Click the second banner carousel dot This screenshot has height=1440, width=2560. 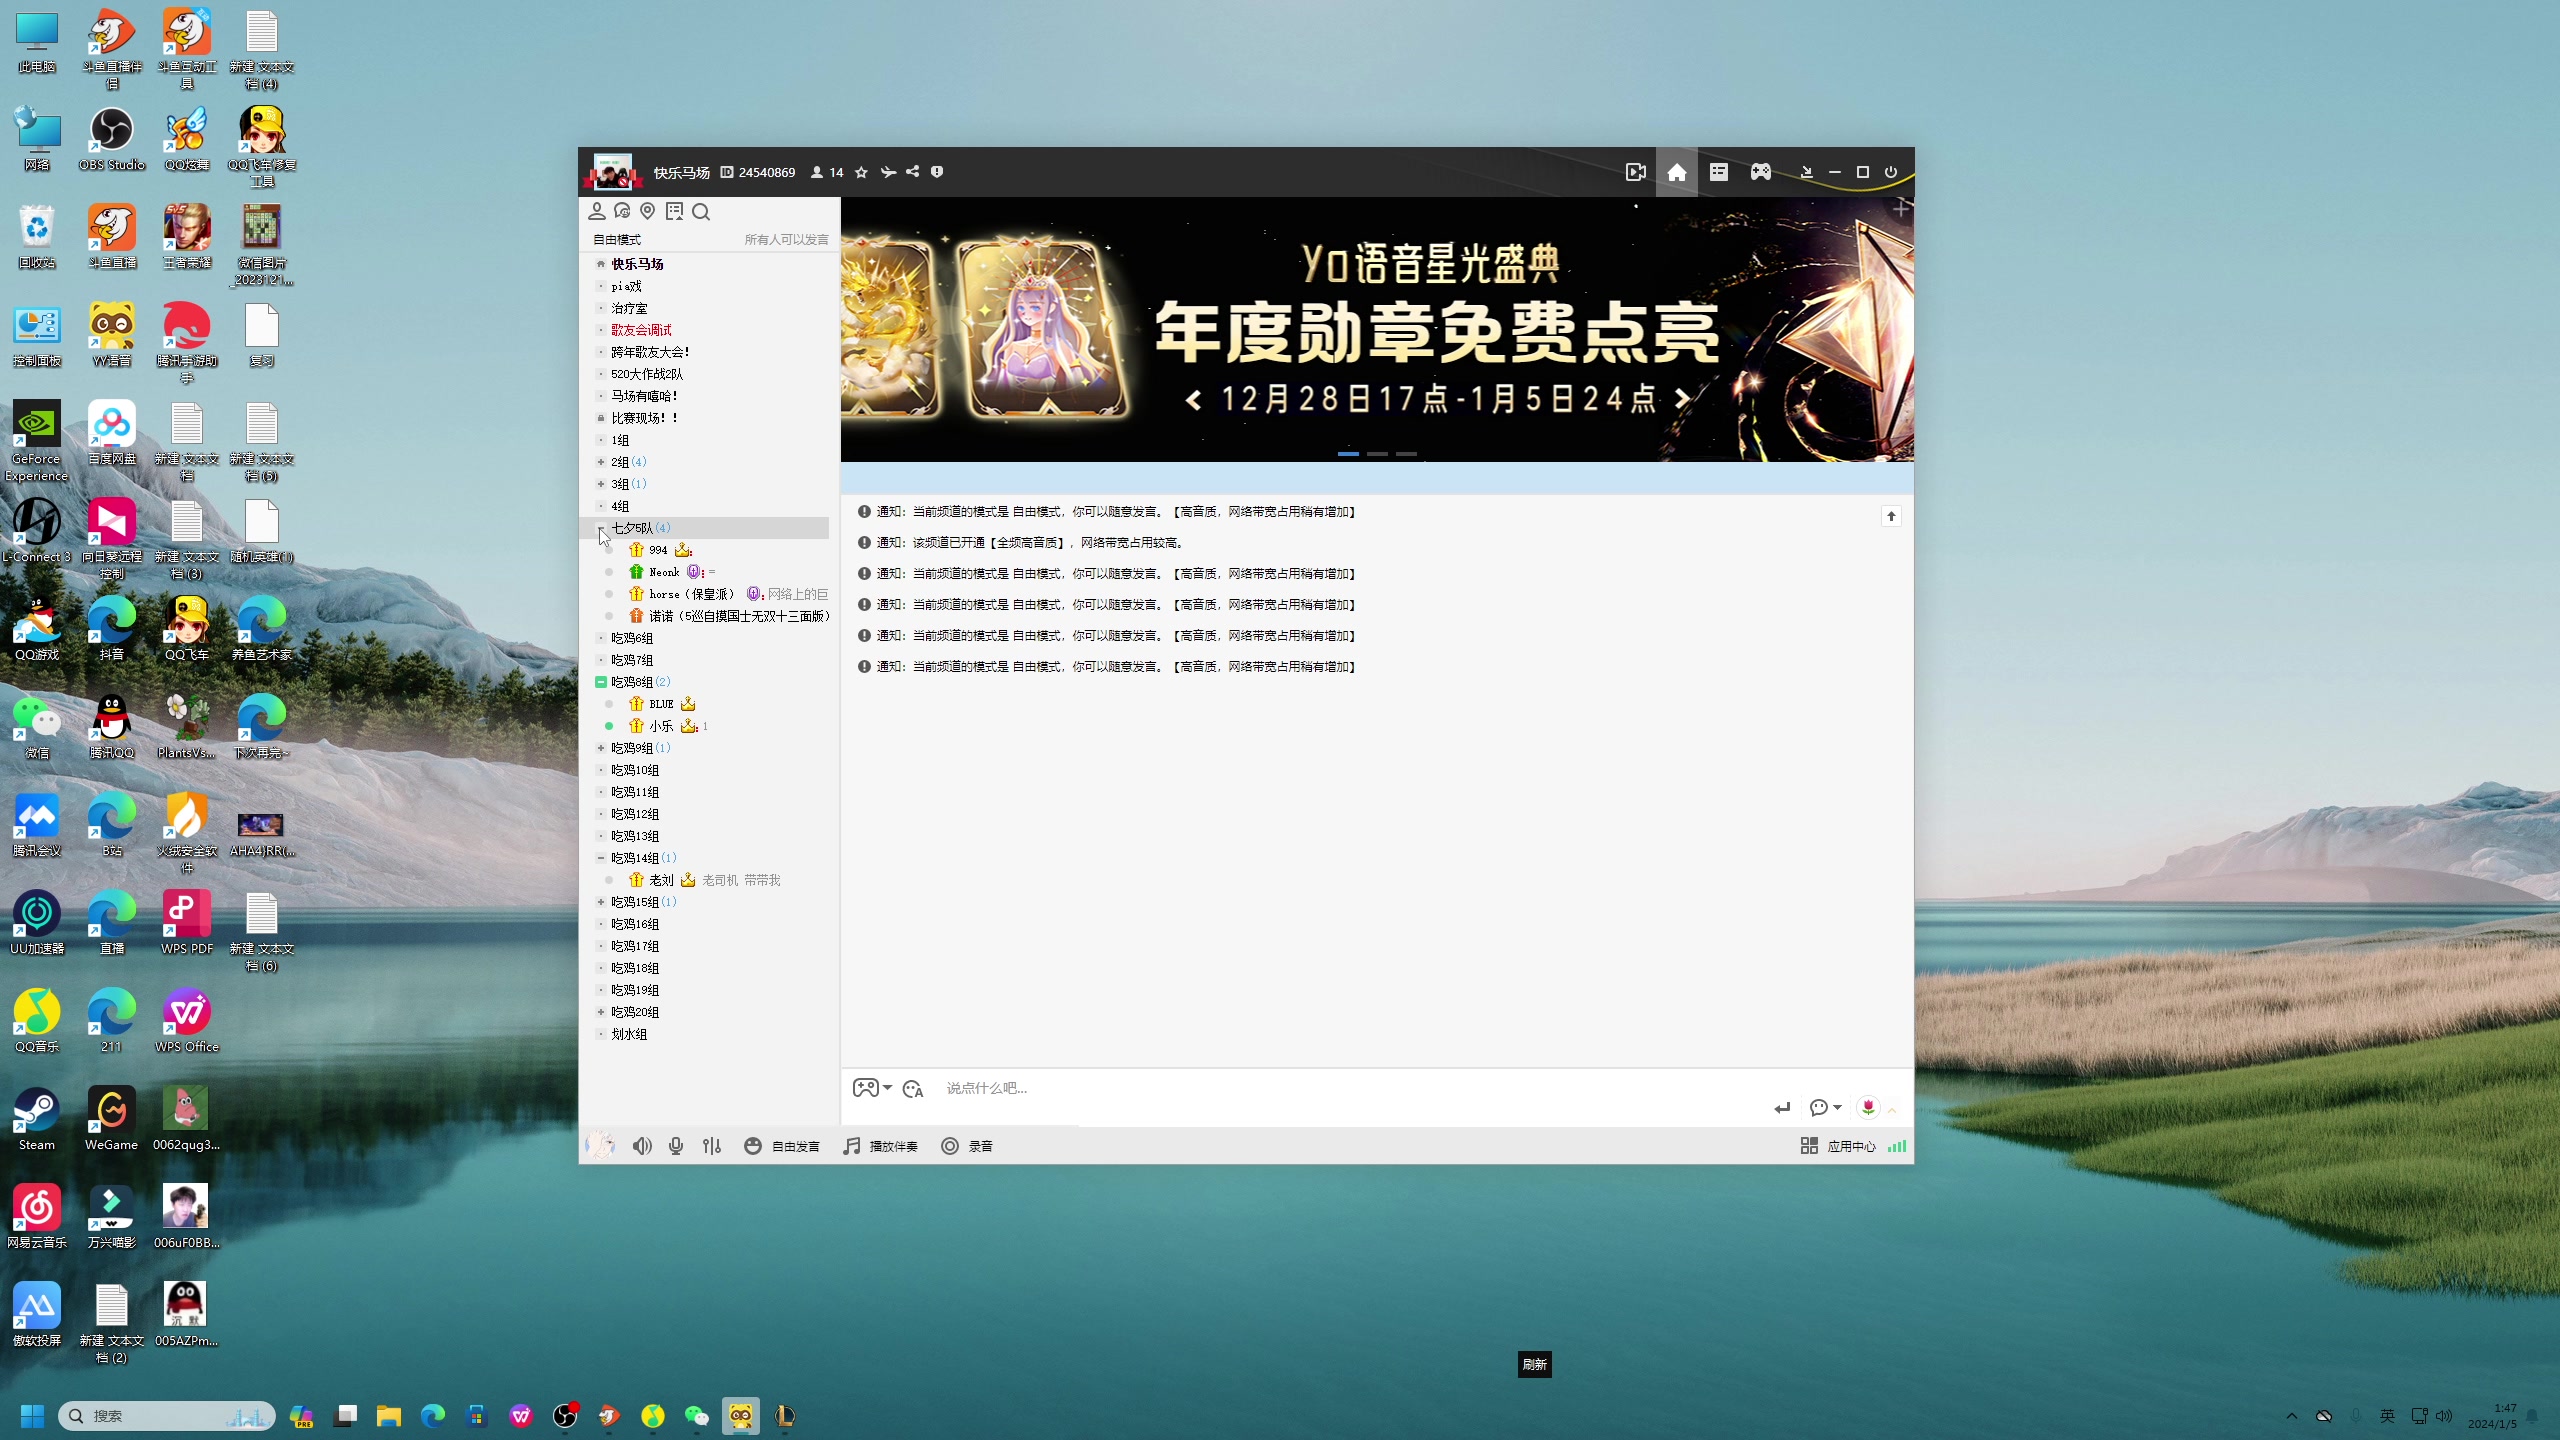(1377, 453)
